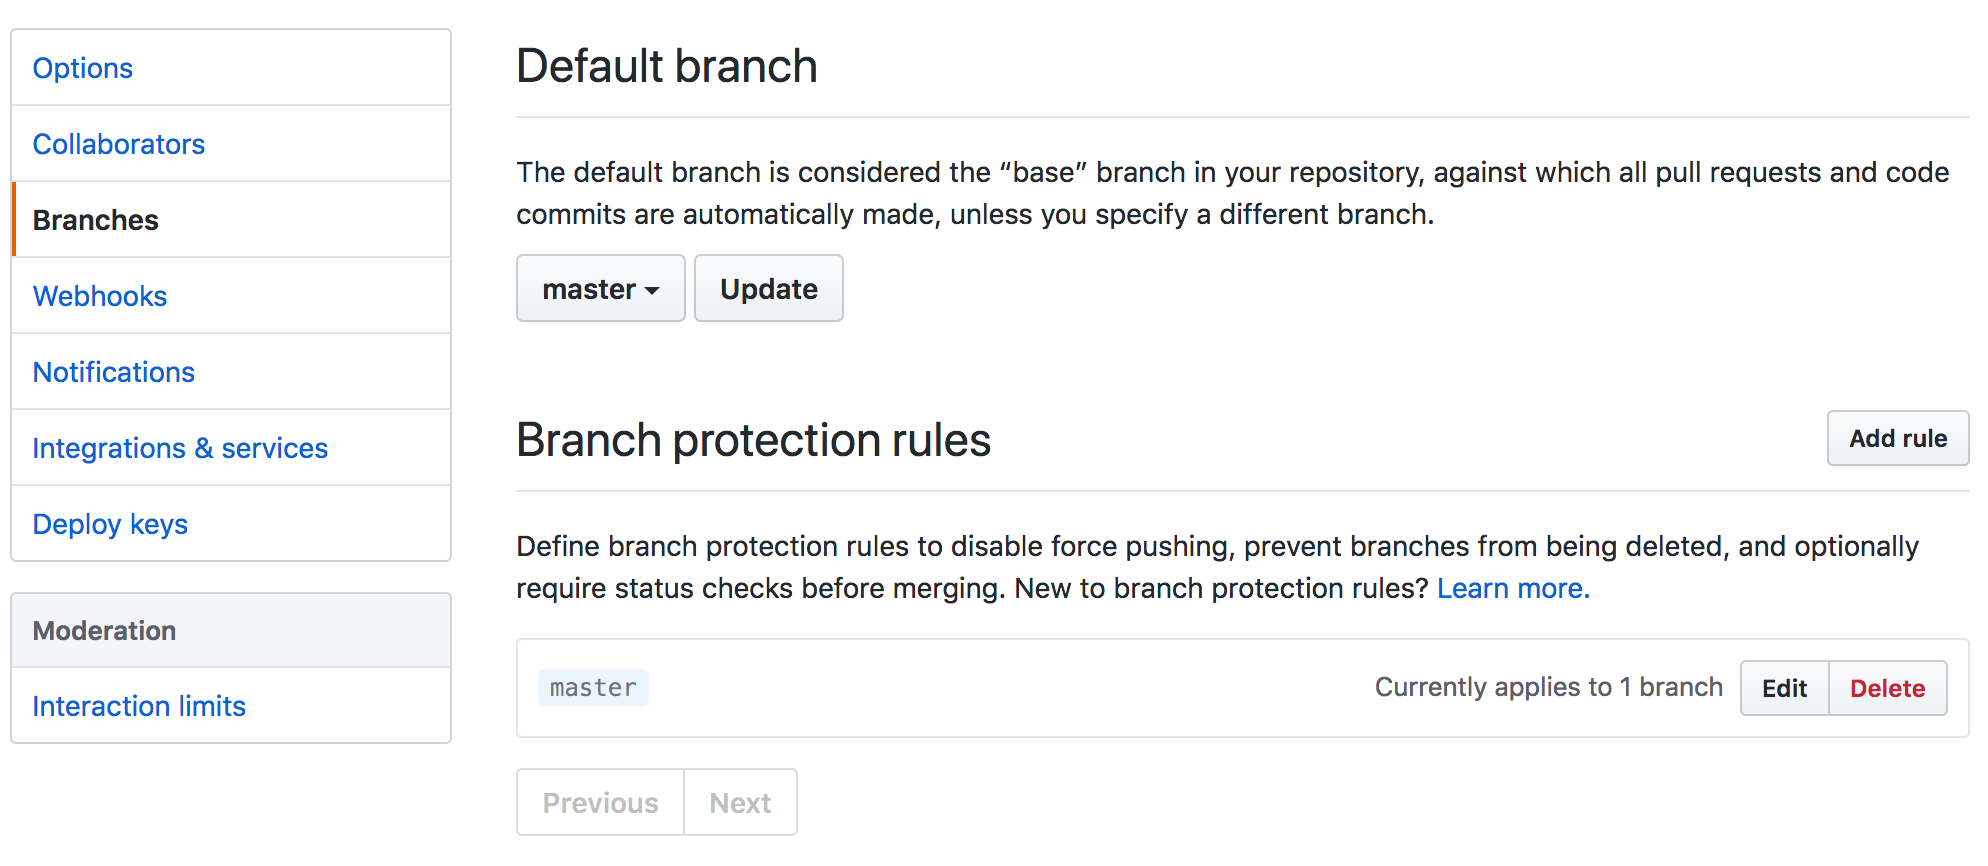Select the Branches sidebar item

231,220
